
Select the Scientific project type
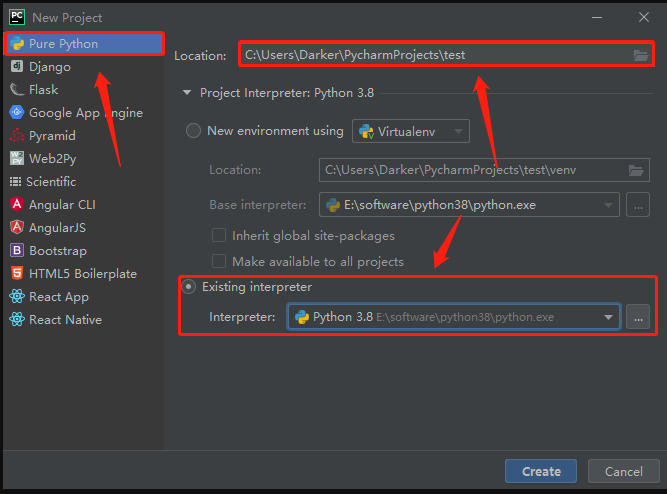[51, 182]
